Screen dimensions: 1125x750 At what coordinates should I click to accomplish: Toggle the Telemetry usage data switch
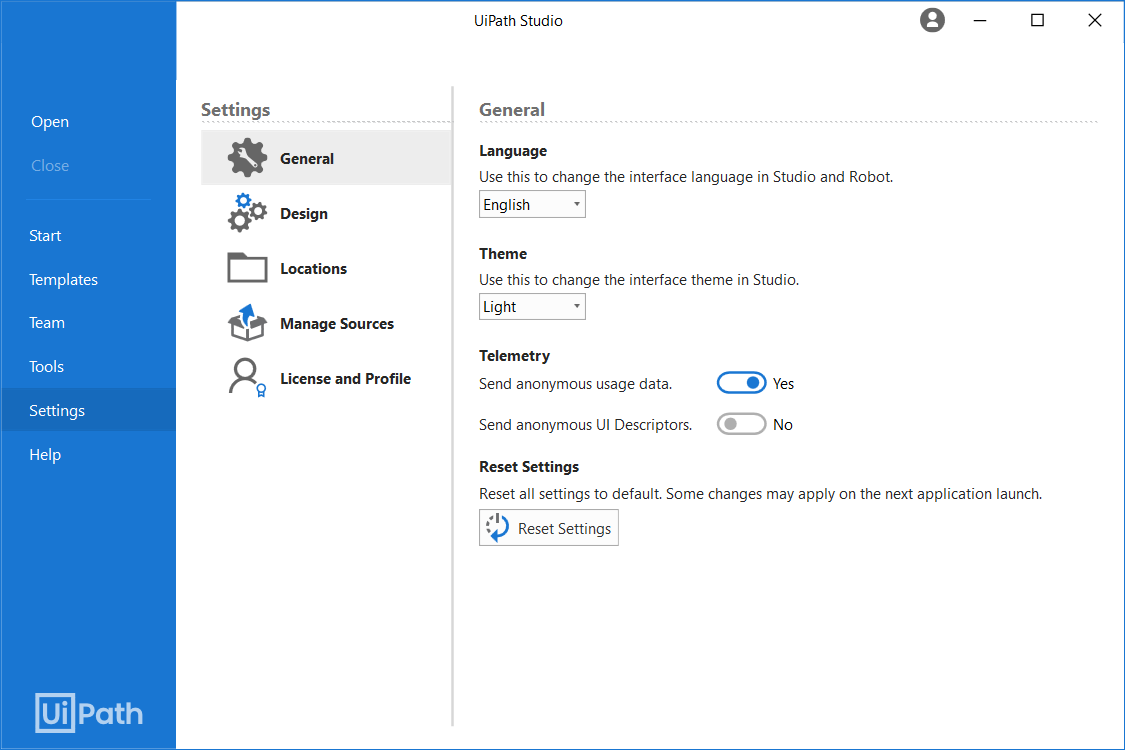741,382
